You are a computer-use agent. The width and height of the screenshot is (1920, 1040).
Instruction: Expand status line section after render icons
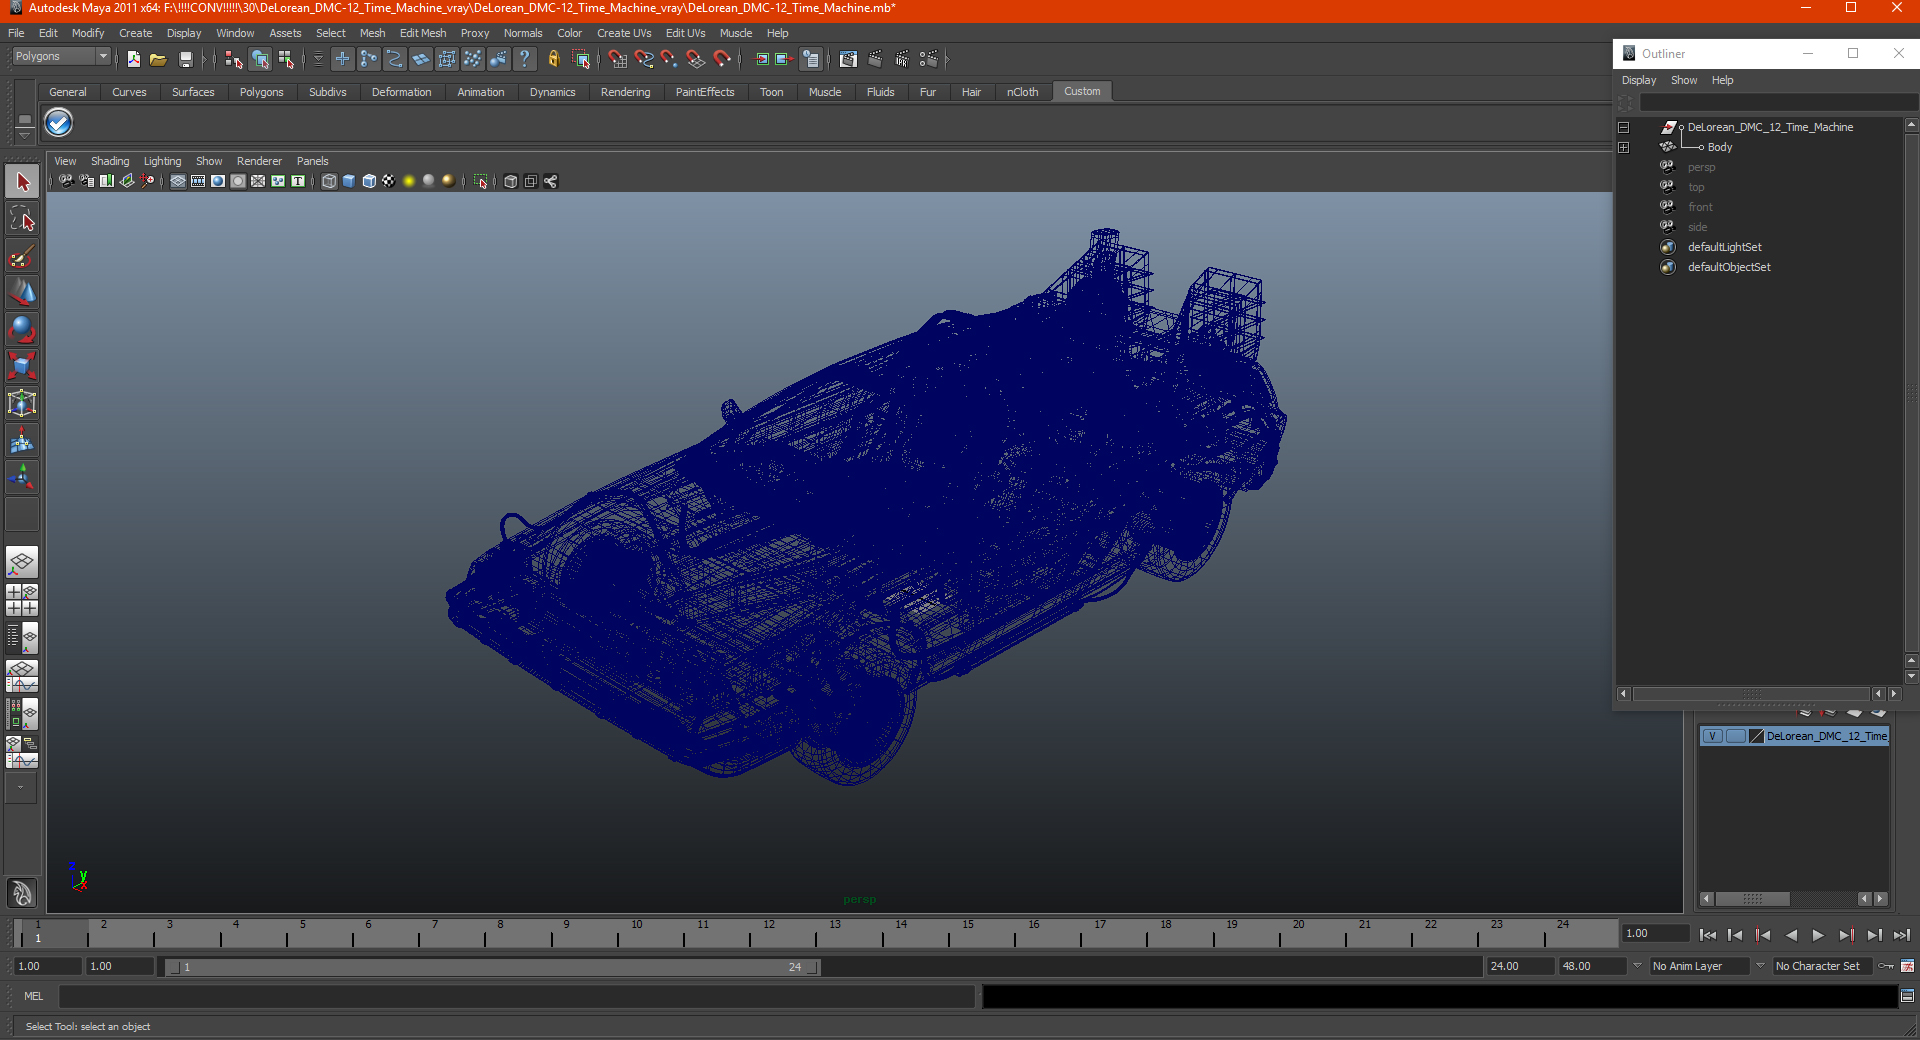pyautogui.click(x=946, y=60)
